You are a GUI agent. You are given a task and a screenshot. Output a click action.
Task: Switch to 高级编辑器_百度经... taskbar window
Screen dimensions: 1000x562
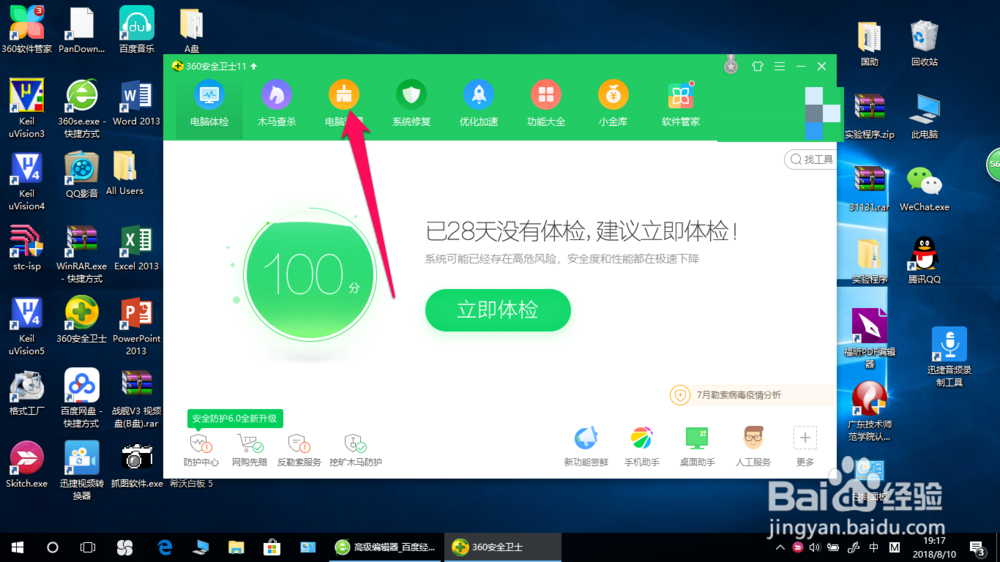(385, 547)
